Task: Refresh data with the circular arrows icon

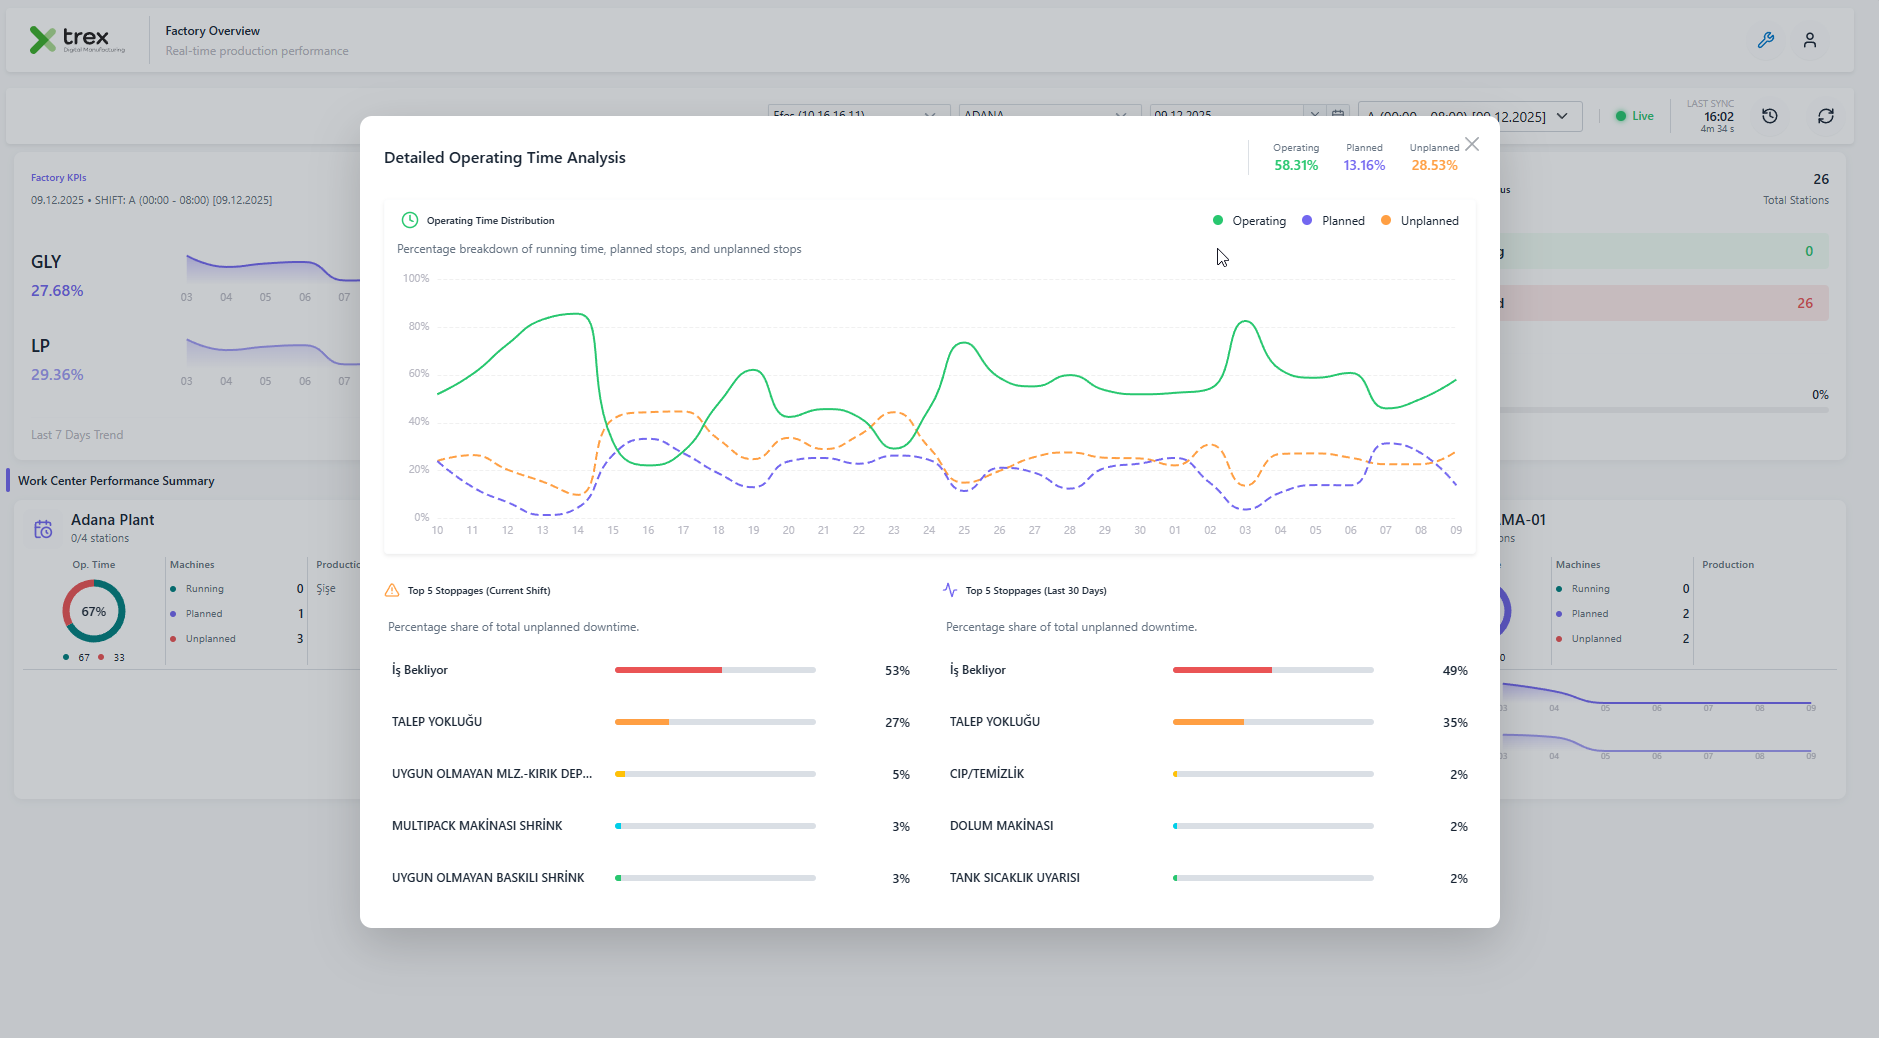Action: (x=1826, y=116)
